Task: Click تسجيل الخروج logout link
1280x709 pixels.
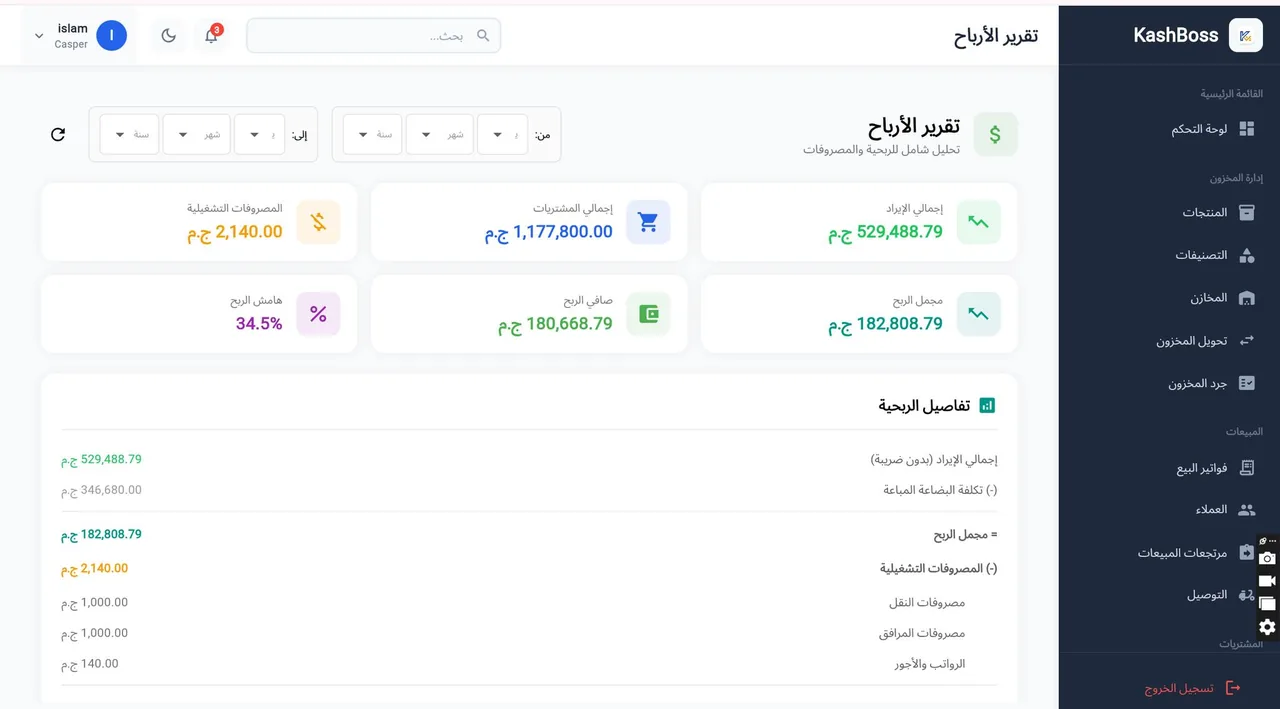Action: coord(1179,689)
